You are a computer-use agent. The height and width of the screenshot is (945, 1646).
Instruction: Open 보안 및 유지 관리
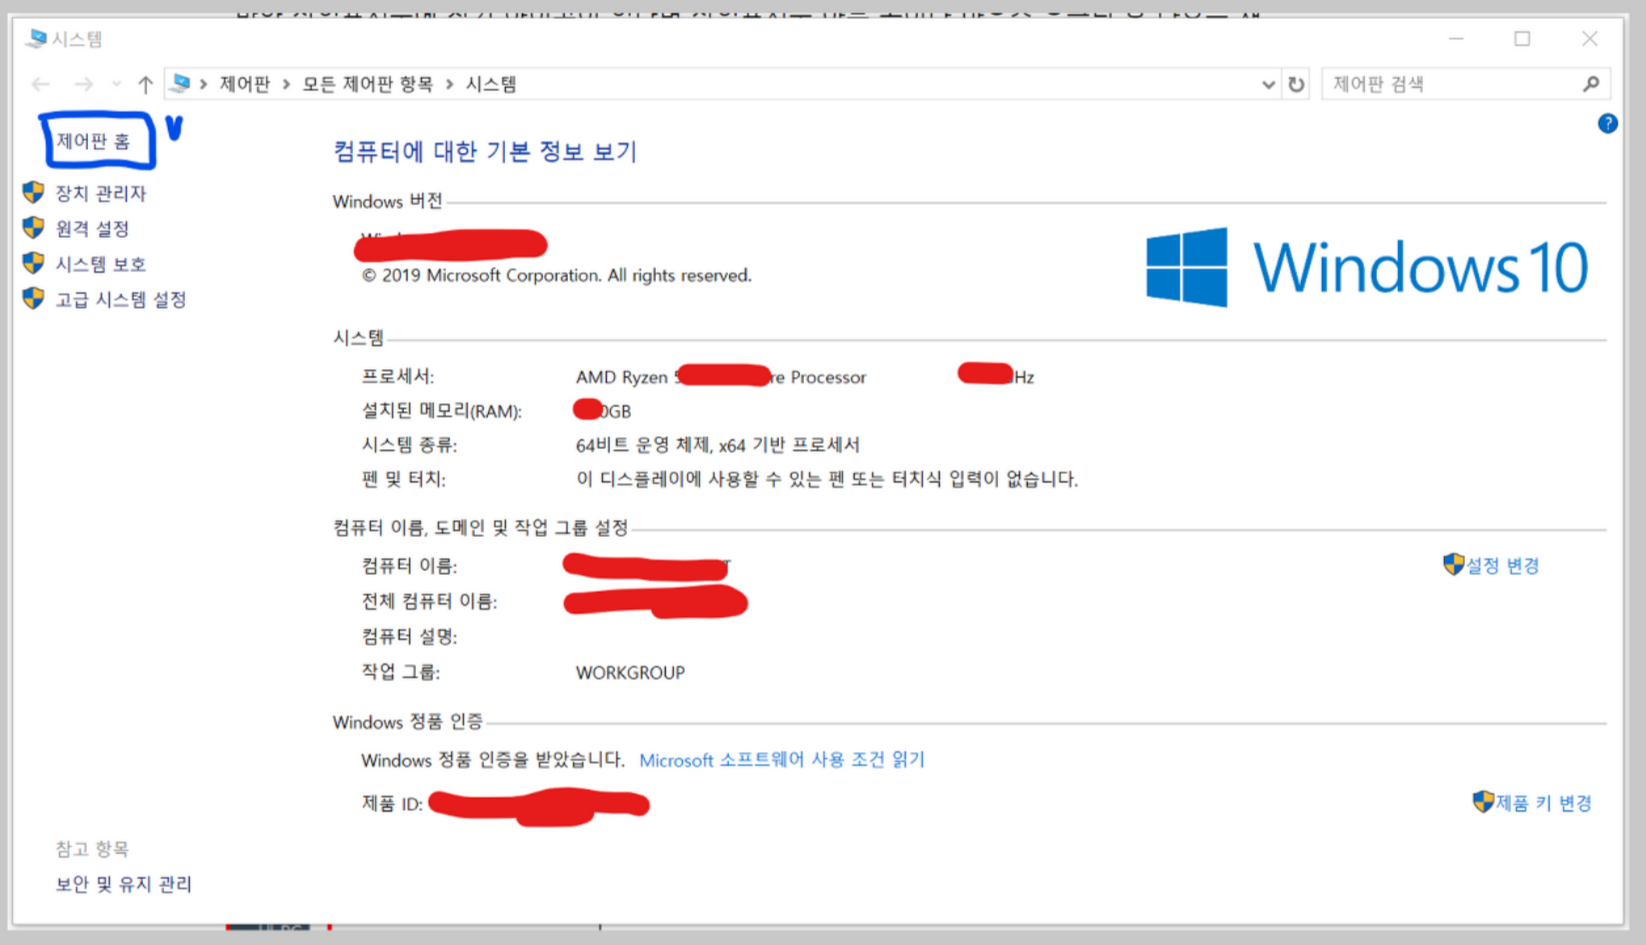click(123, 884)
